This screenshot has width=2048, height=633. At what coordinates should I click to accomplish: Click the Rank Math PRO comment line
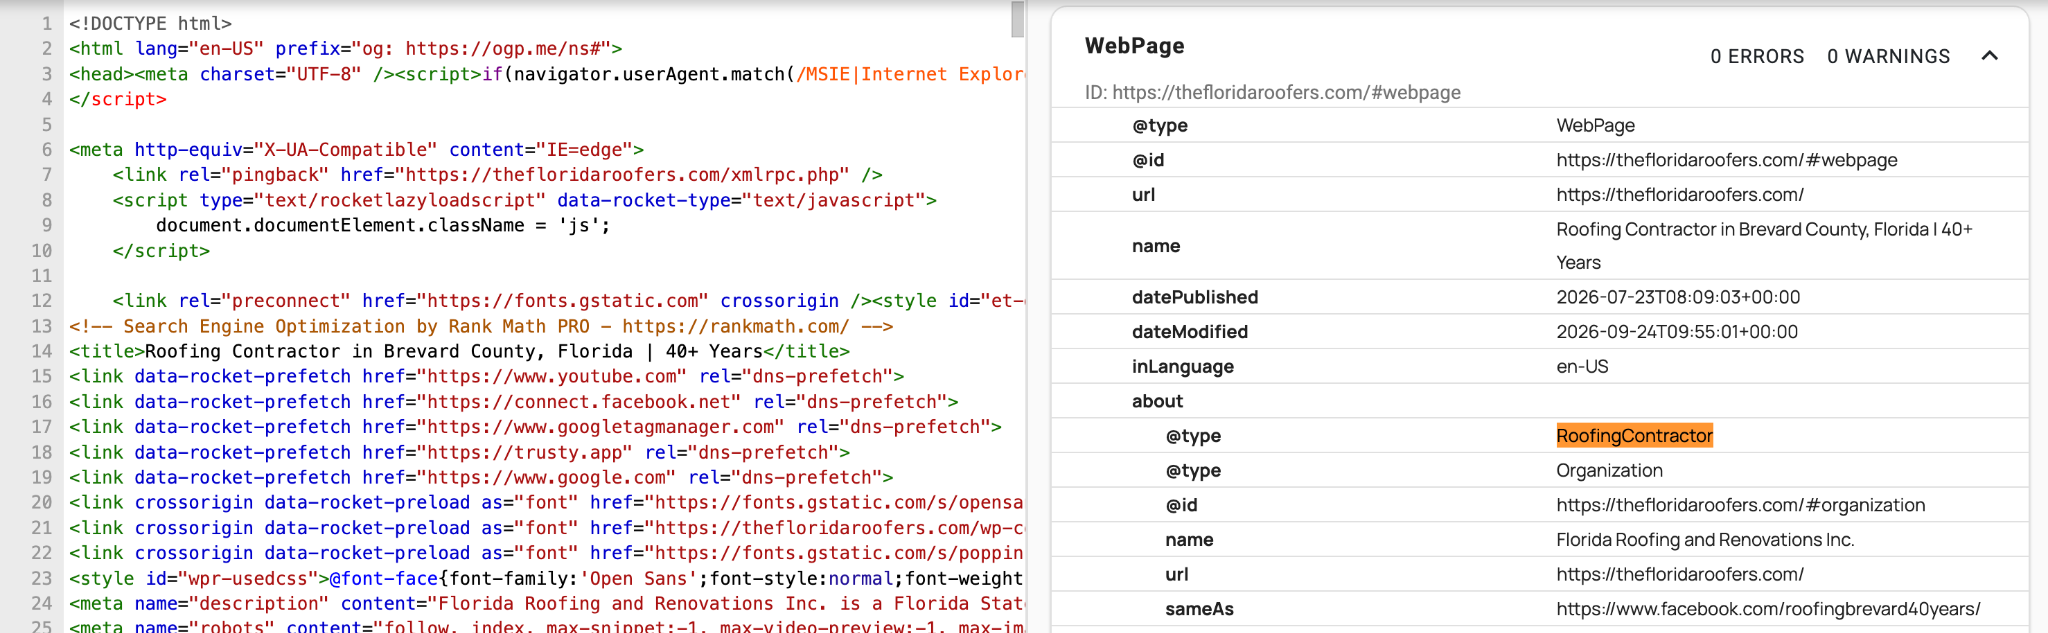point(481,326)
